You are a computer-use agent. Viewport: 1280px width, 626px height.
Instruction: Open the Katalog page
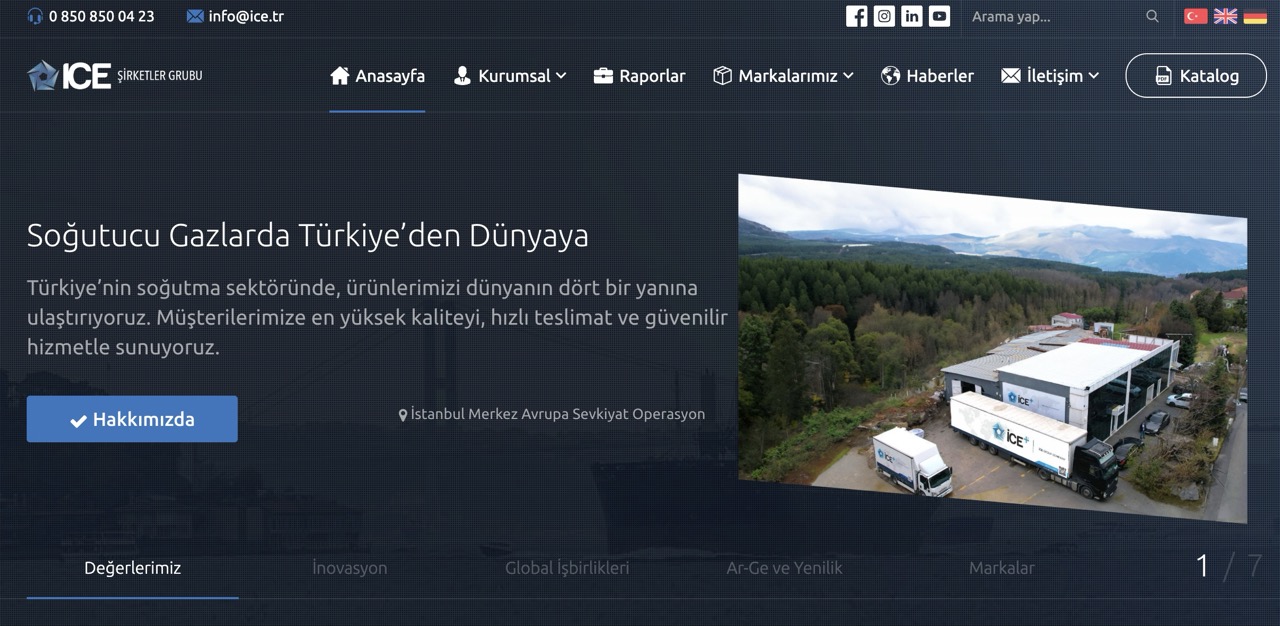coord(1195,75)
